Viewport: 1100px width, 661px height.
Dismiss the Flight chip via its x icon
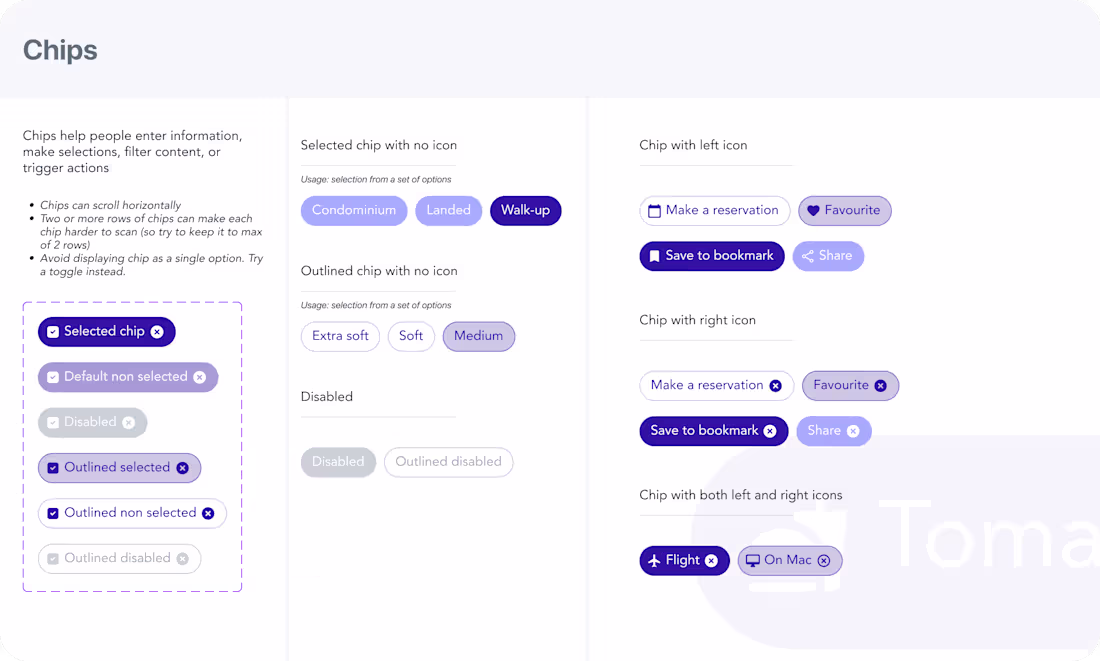713,560
